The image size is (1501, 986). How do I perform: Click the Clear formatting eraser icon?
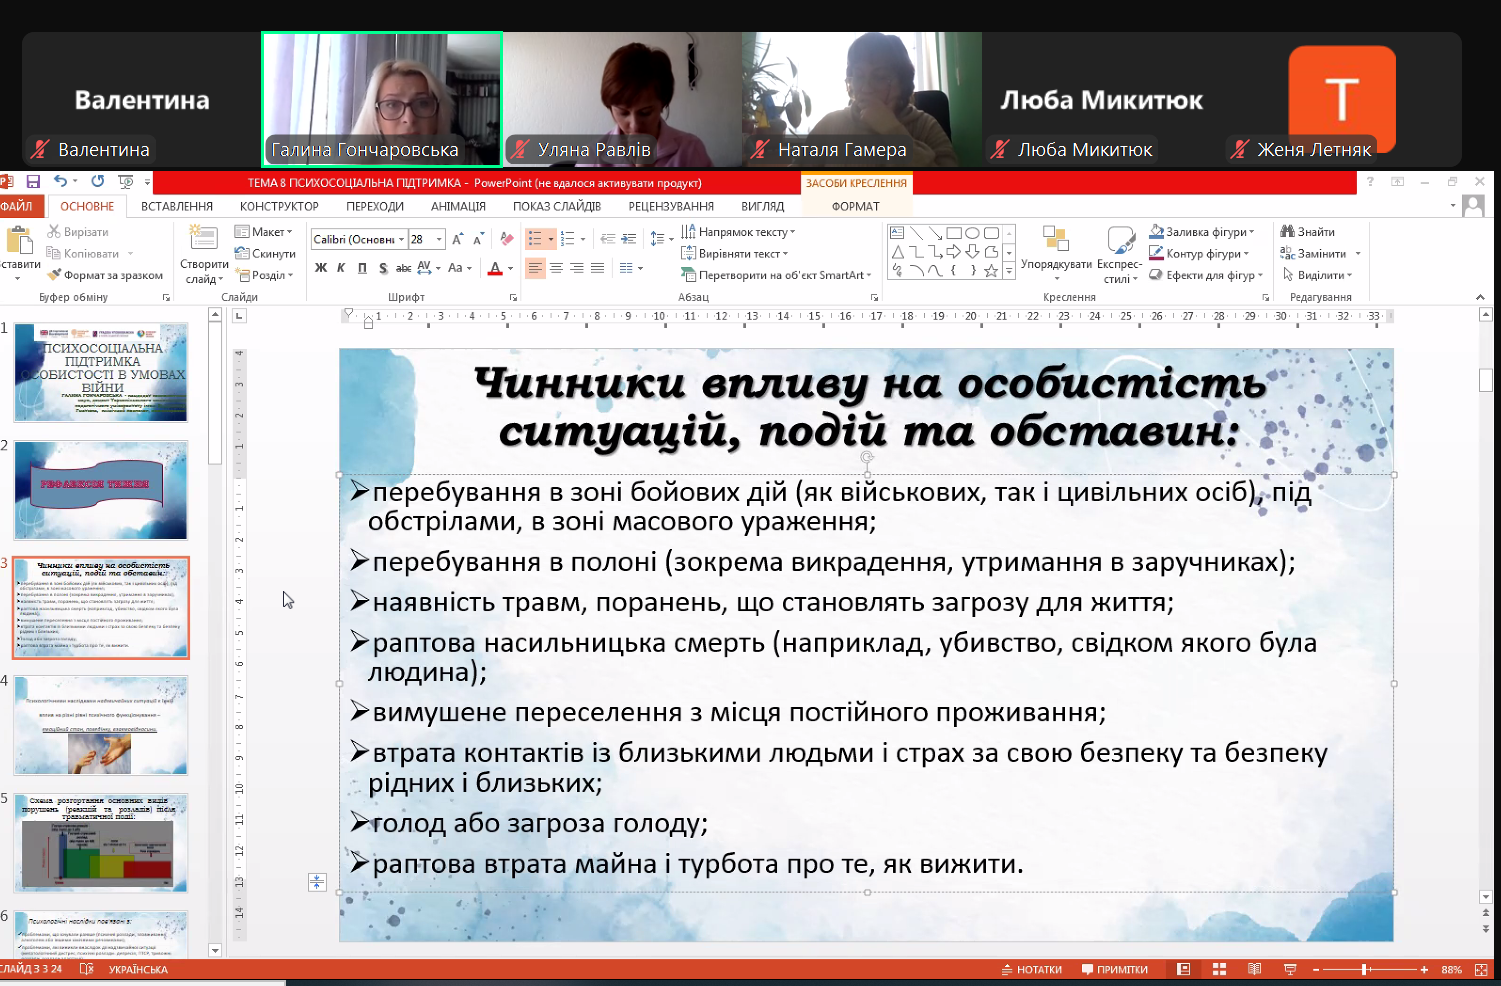coord(507,239)
